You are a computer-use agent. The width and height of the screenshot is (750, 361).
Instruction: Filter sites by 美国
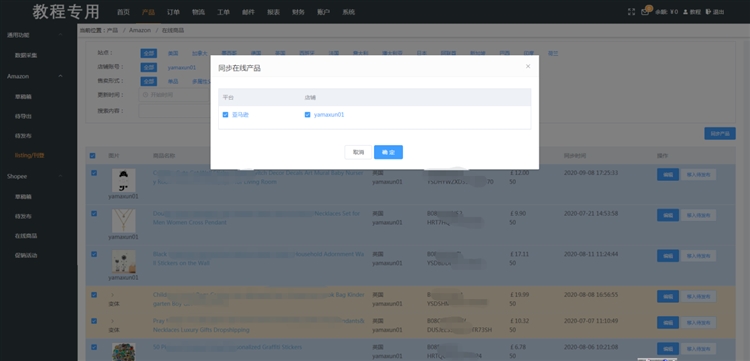click(x=173, y=54)
